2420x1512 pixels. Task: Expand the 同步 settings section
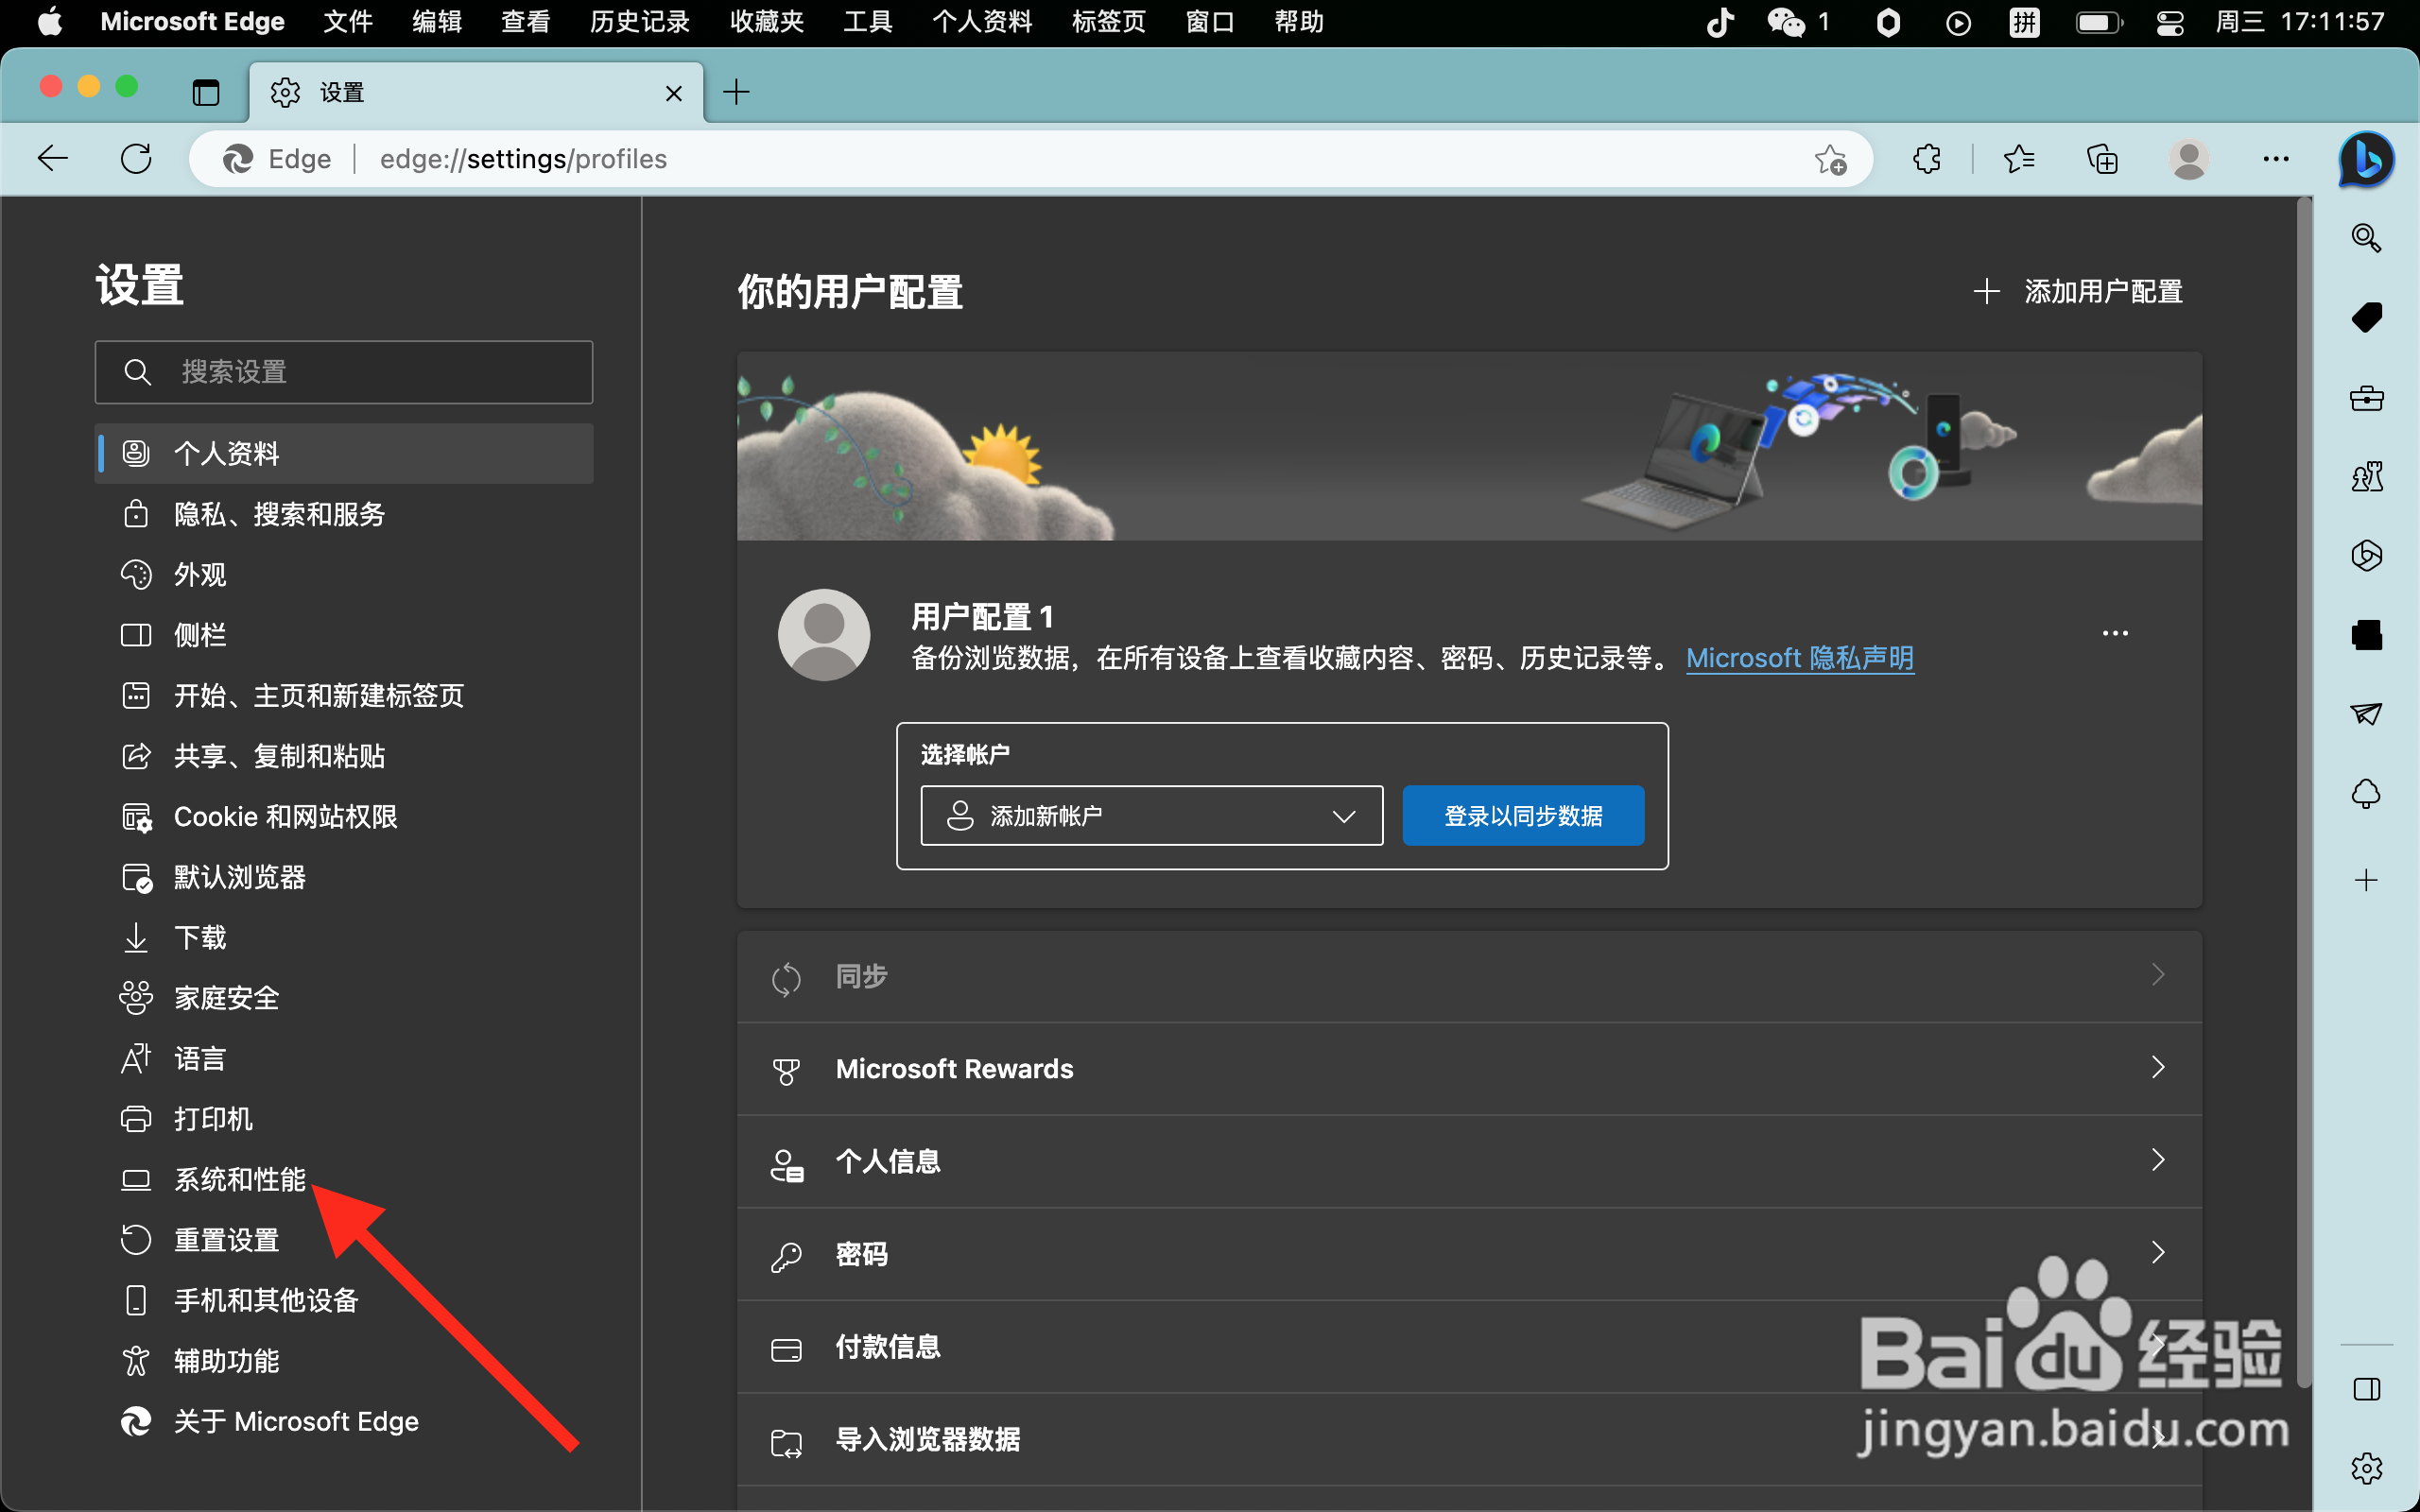tap(1468, 976)
